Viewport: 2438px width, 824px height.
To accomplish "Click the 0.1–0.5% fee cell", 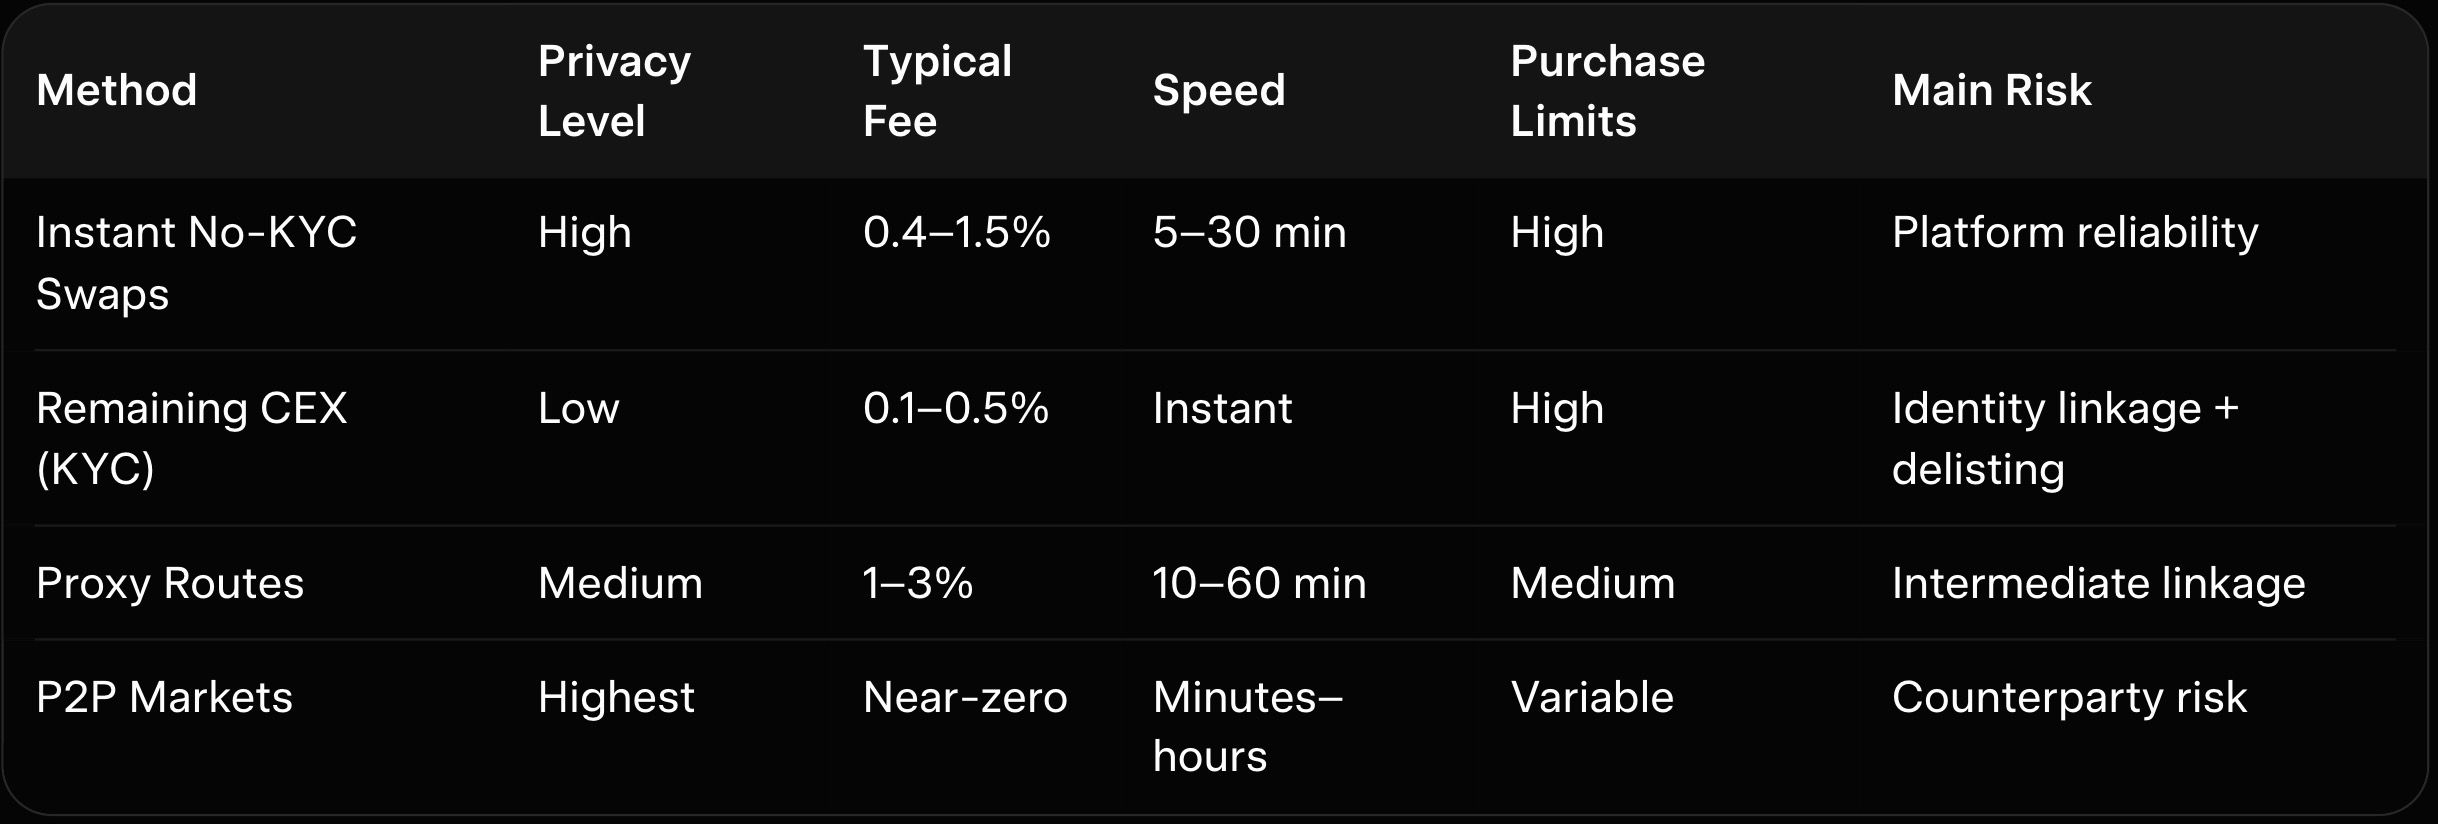I will [955, 409].
